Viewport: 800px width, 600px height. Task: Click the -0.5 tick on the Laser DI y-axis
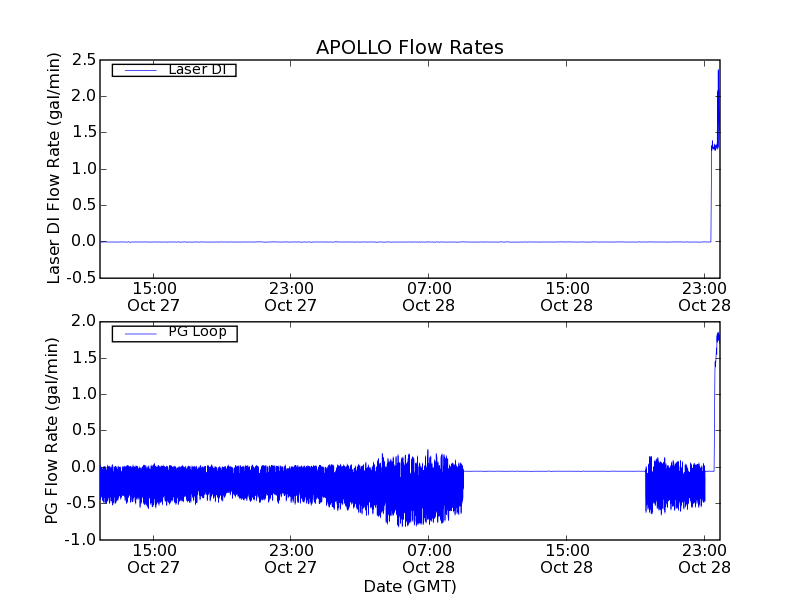click(80, 278)
